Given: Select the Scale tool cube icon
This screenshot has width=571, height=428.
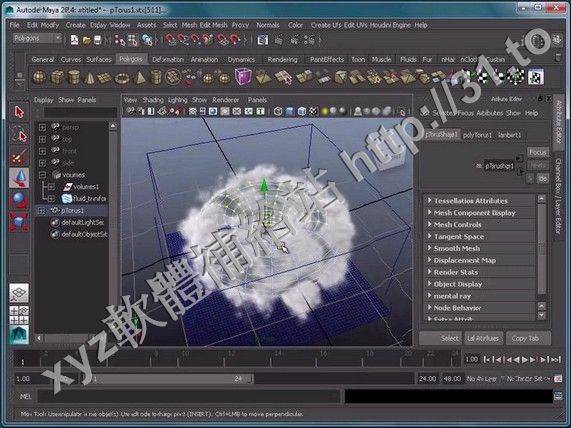Looking at the screenshot, I should point(19,222).
